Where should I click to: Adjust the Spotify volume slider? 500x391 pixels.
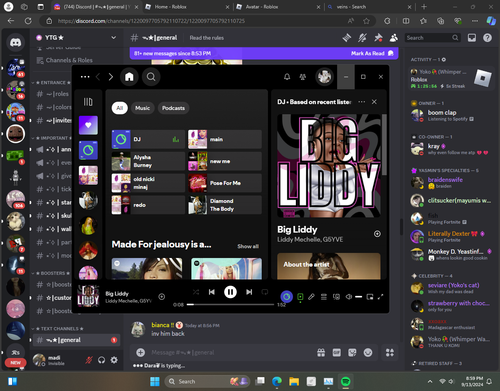[359, 297]
